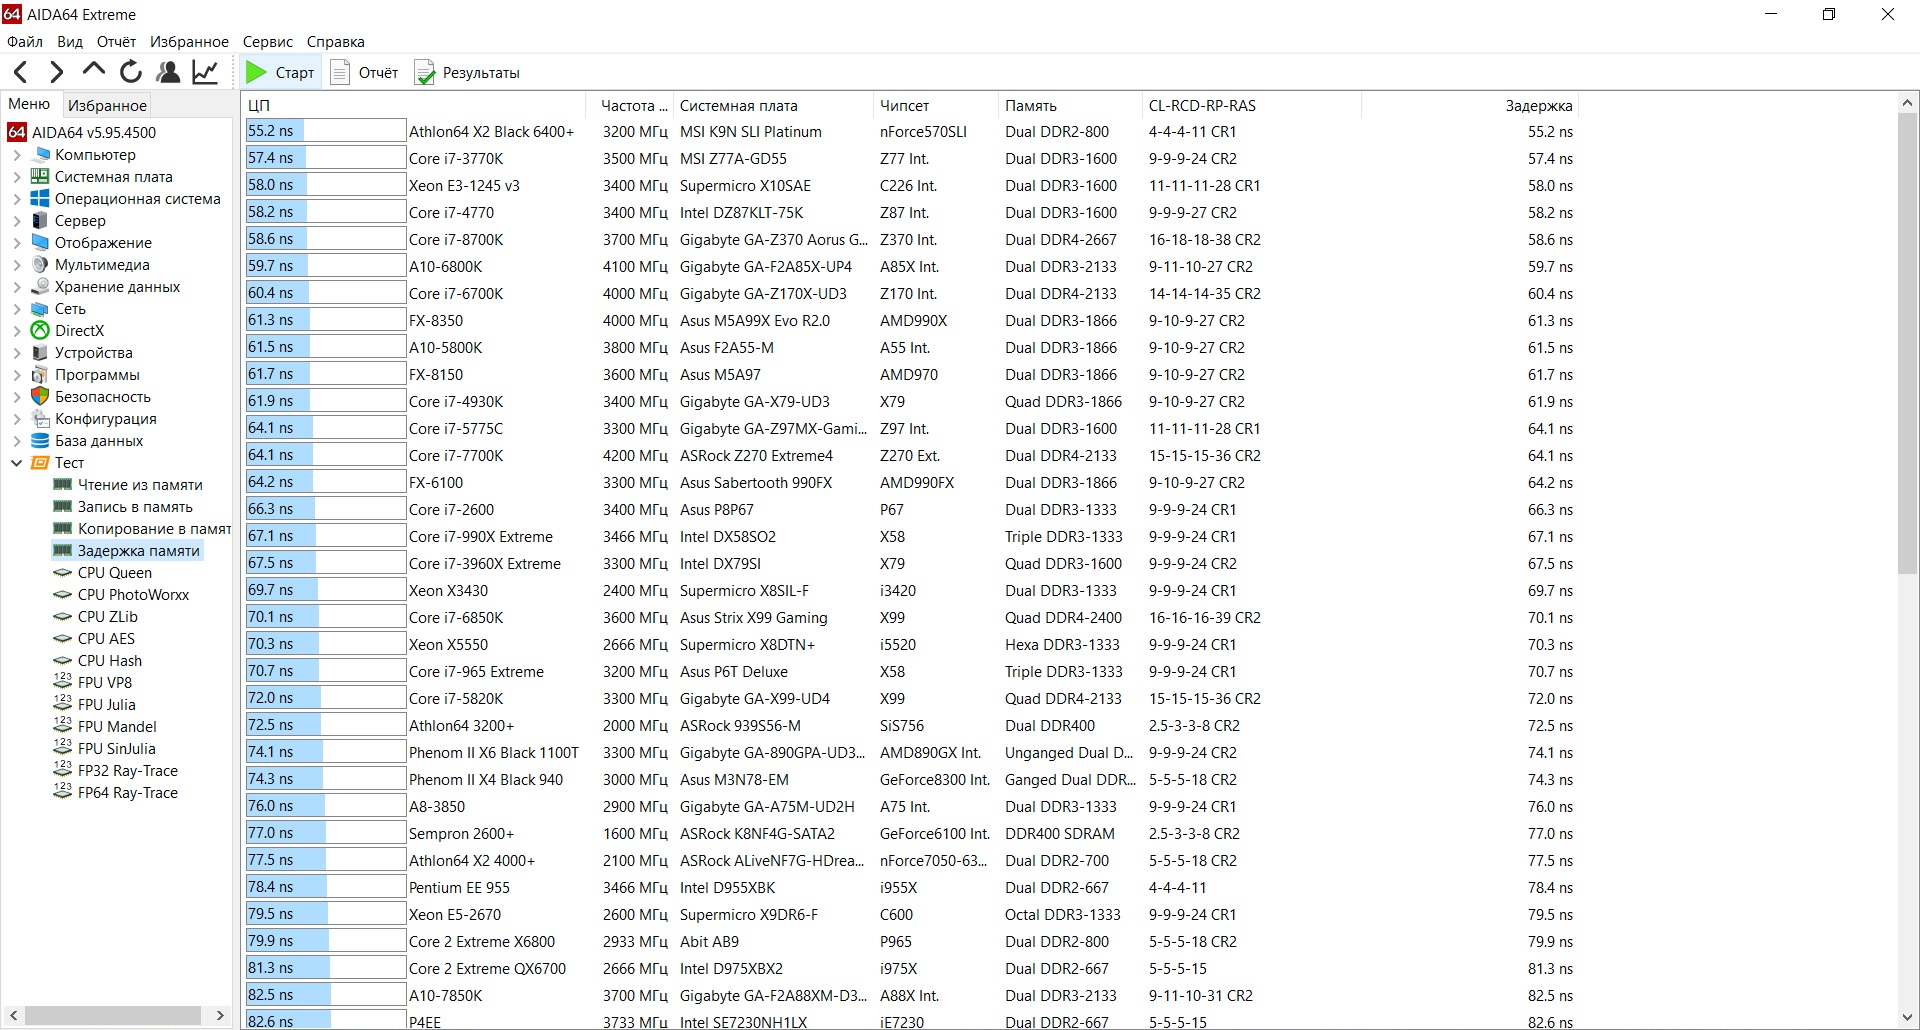Sort by the Частота column header
This screenshot has height=1030, width=1920.
pos(630,105)
